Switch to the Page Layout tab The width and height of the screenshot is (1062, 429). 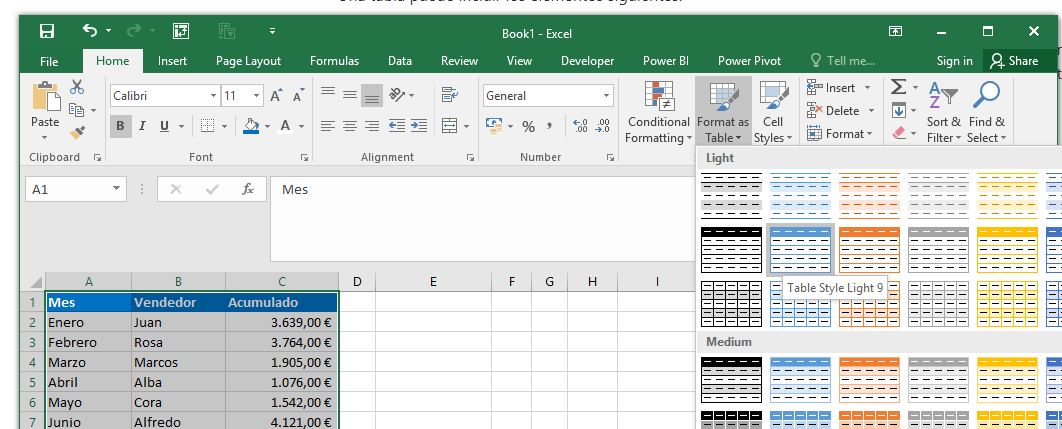[x=248, y=61]
